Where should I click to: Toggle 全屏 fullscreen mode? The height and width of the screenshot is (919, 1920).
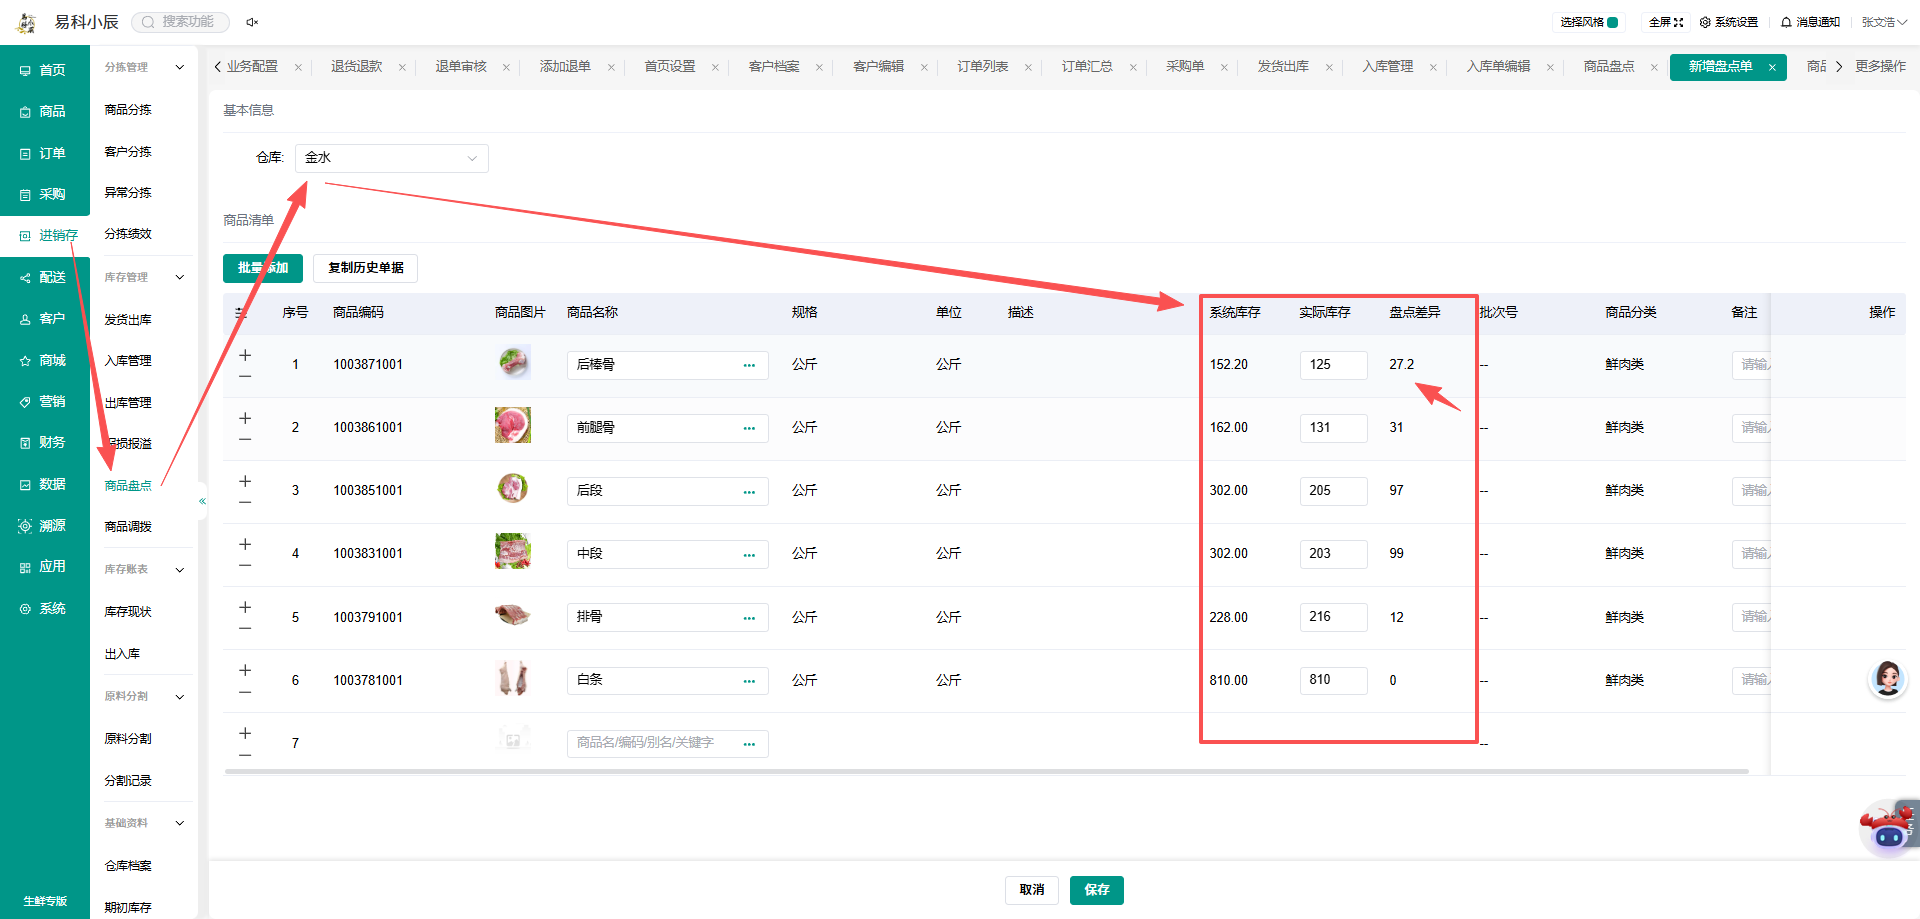[x=1666, y=22]
